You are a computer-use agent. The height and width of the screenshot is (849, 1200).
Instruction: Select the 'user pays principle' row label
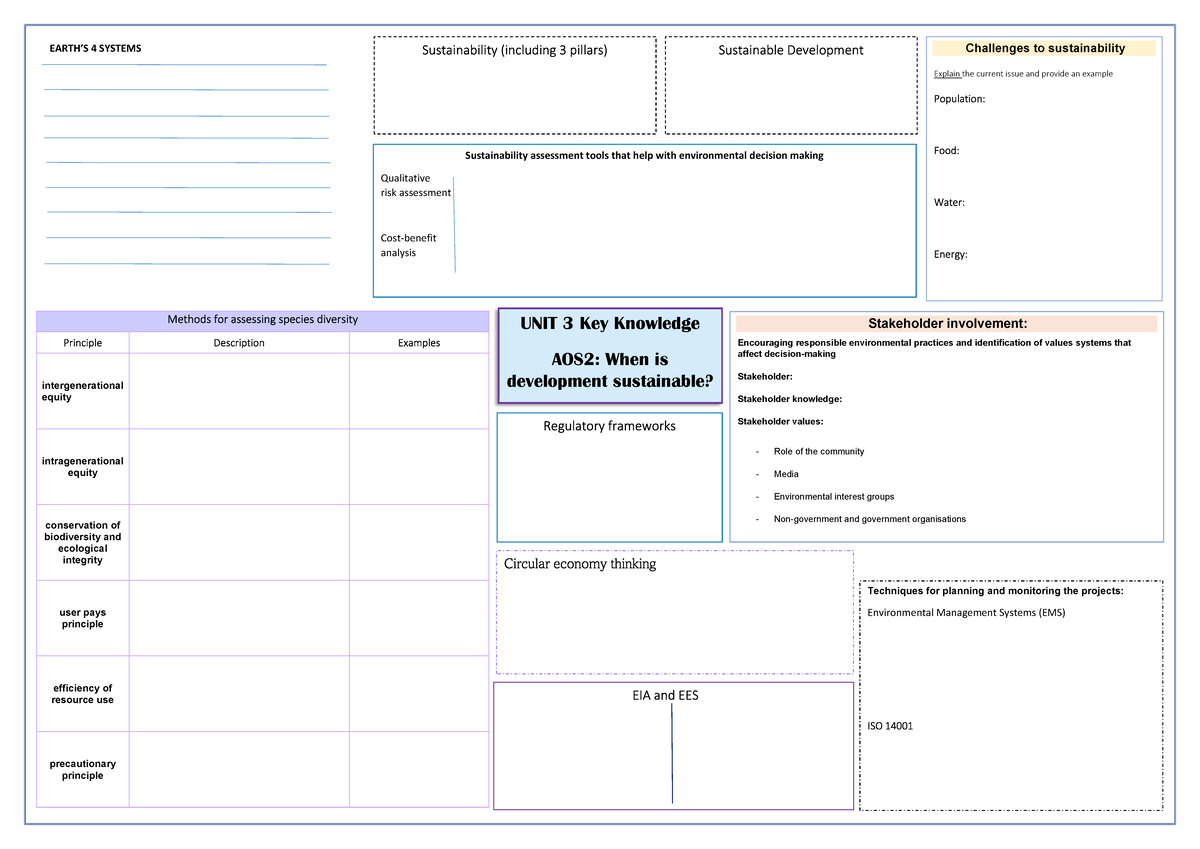(83, 618)
